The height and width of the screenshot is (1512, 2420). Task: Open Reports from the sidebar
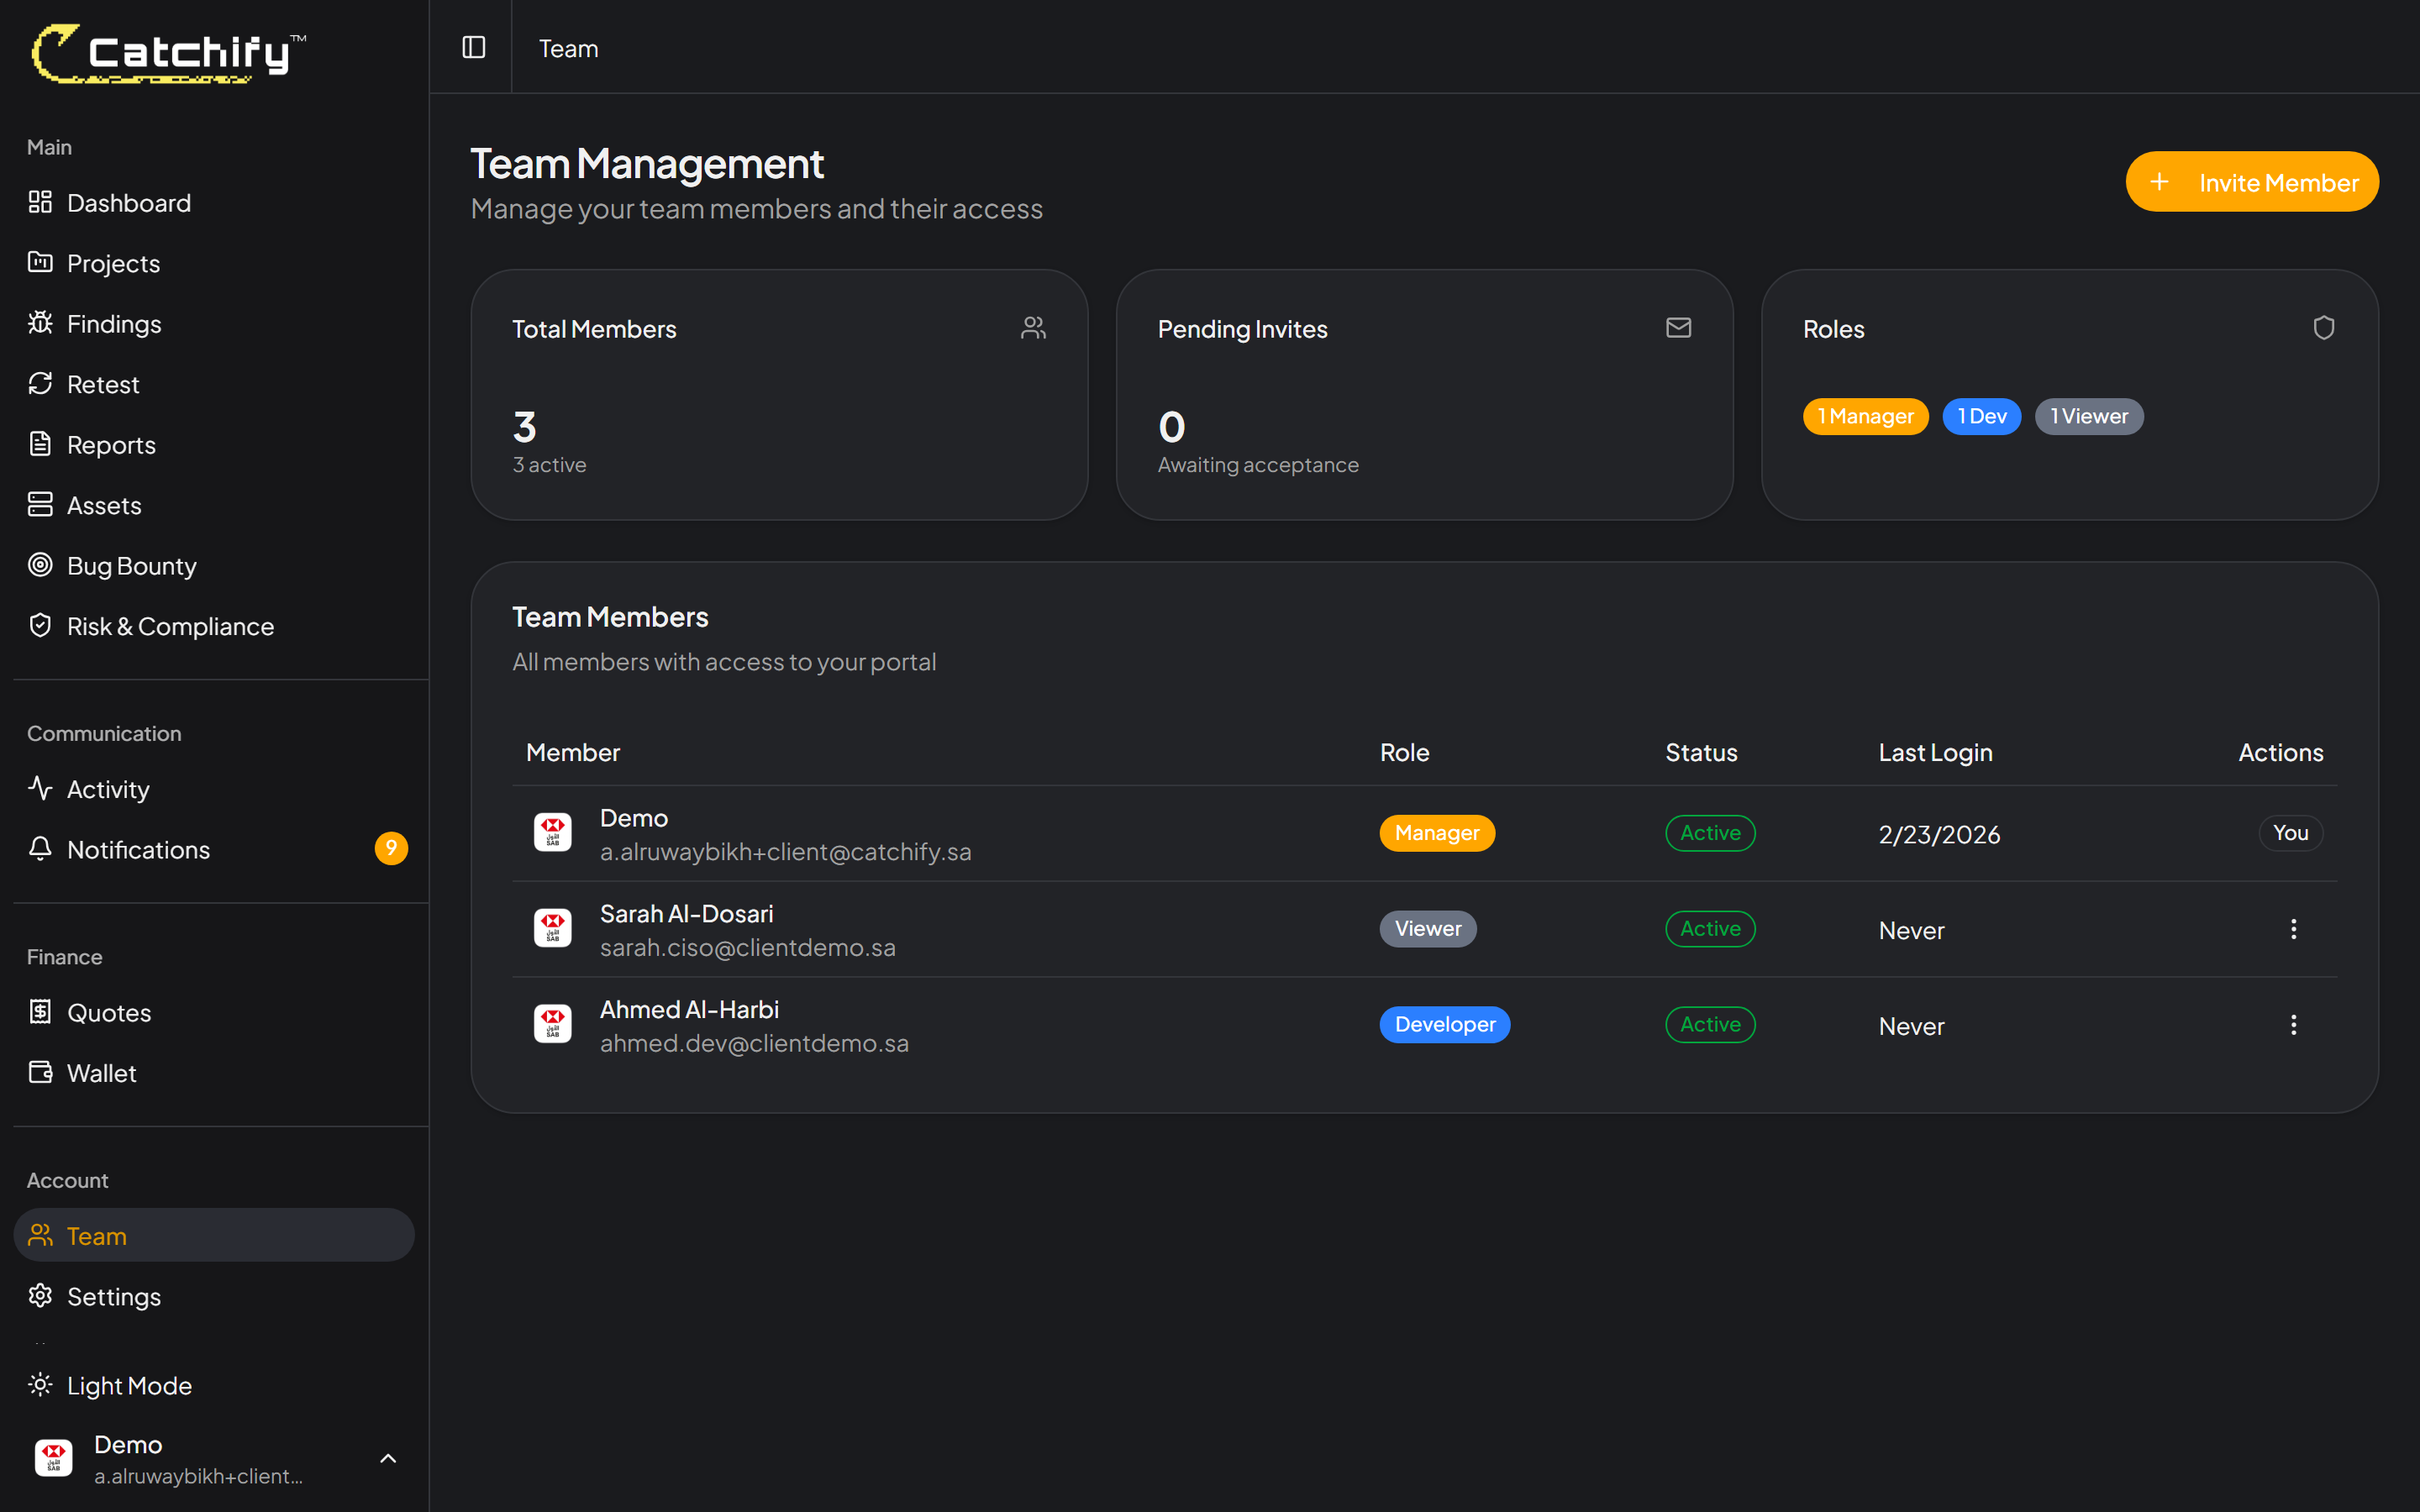(110, 444)
